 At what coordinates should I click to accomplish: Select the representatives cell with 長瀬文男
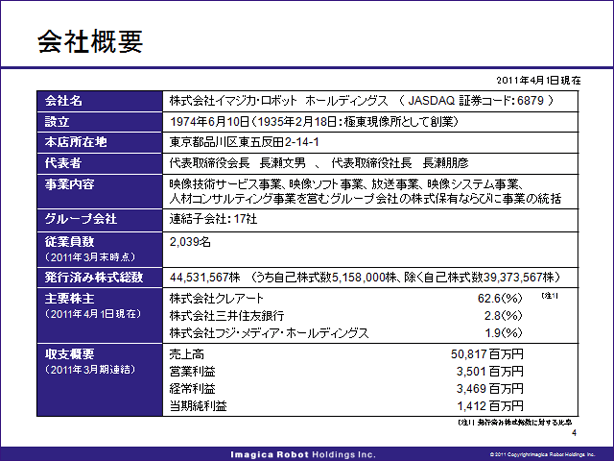(319, 163)
